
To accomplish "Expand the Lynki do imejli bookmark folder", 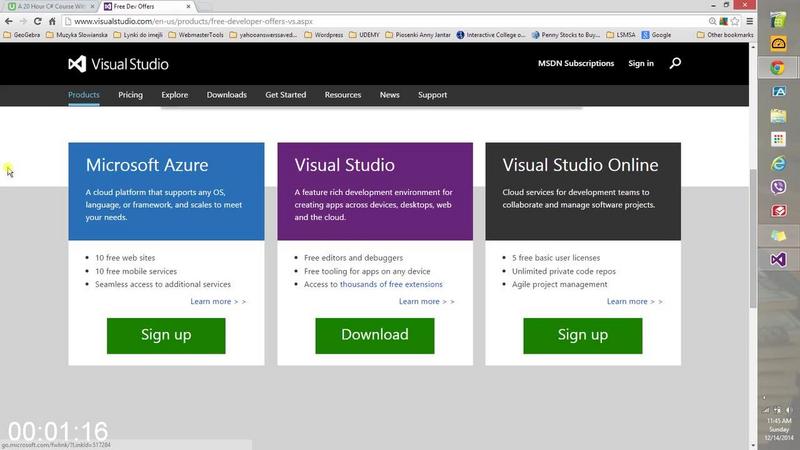I will click(138, 35).
